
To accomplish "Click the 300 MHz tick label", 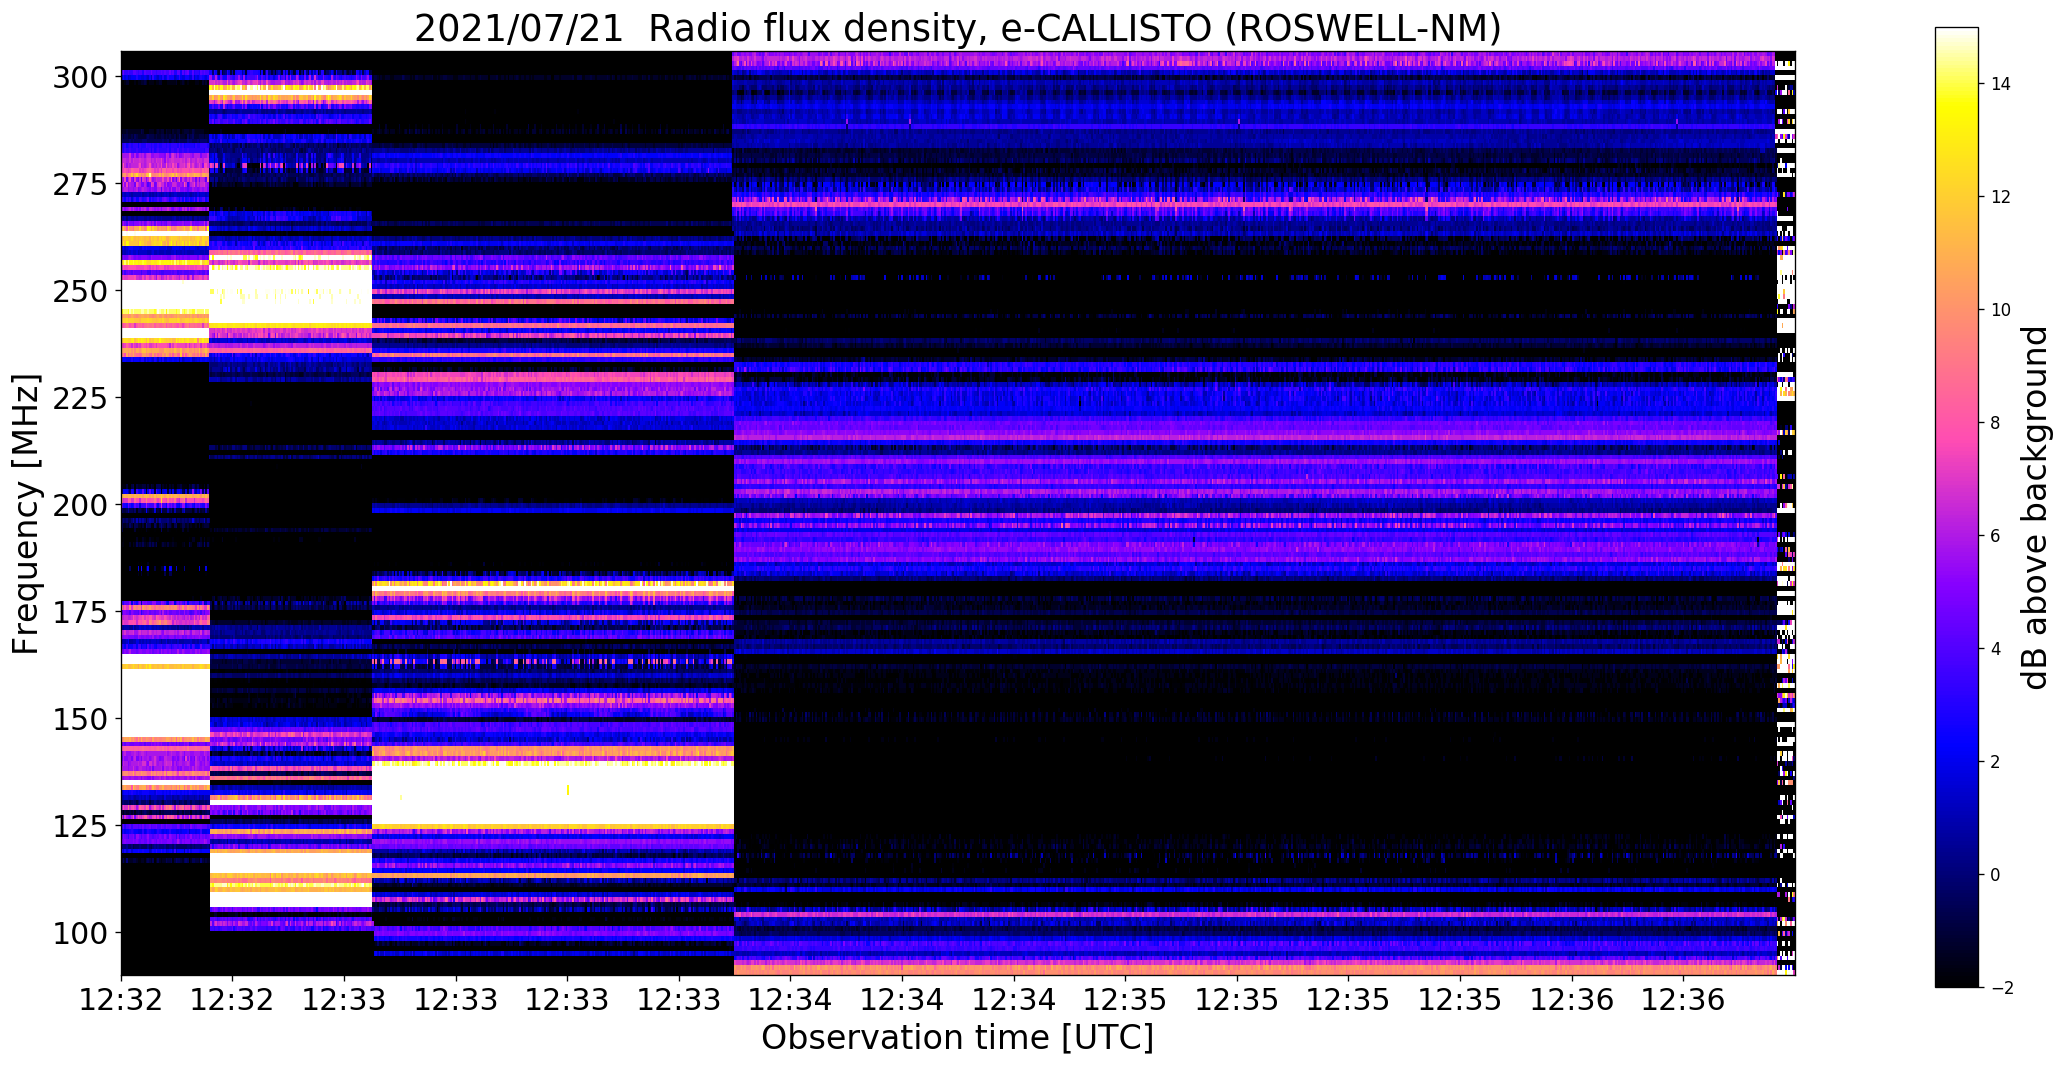I will [x=82, y=77].
